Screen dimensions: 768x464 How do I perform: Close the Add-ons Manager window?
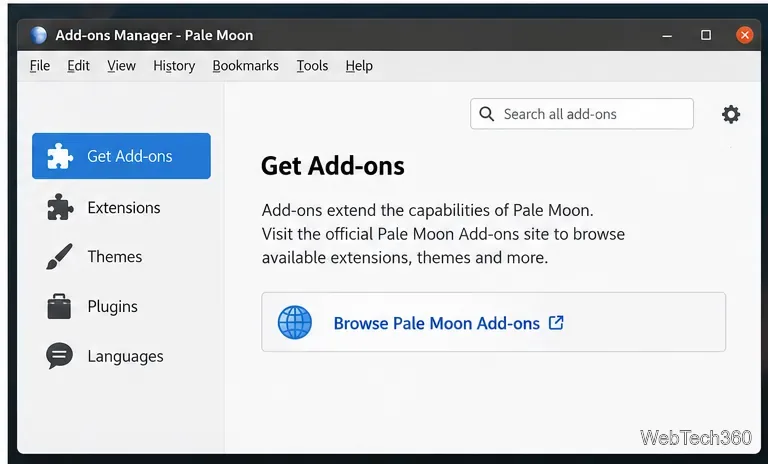pos(744,35)
